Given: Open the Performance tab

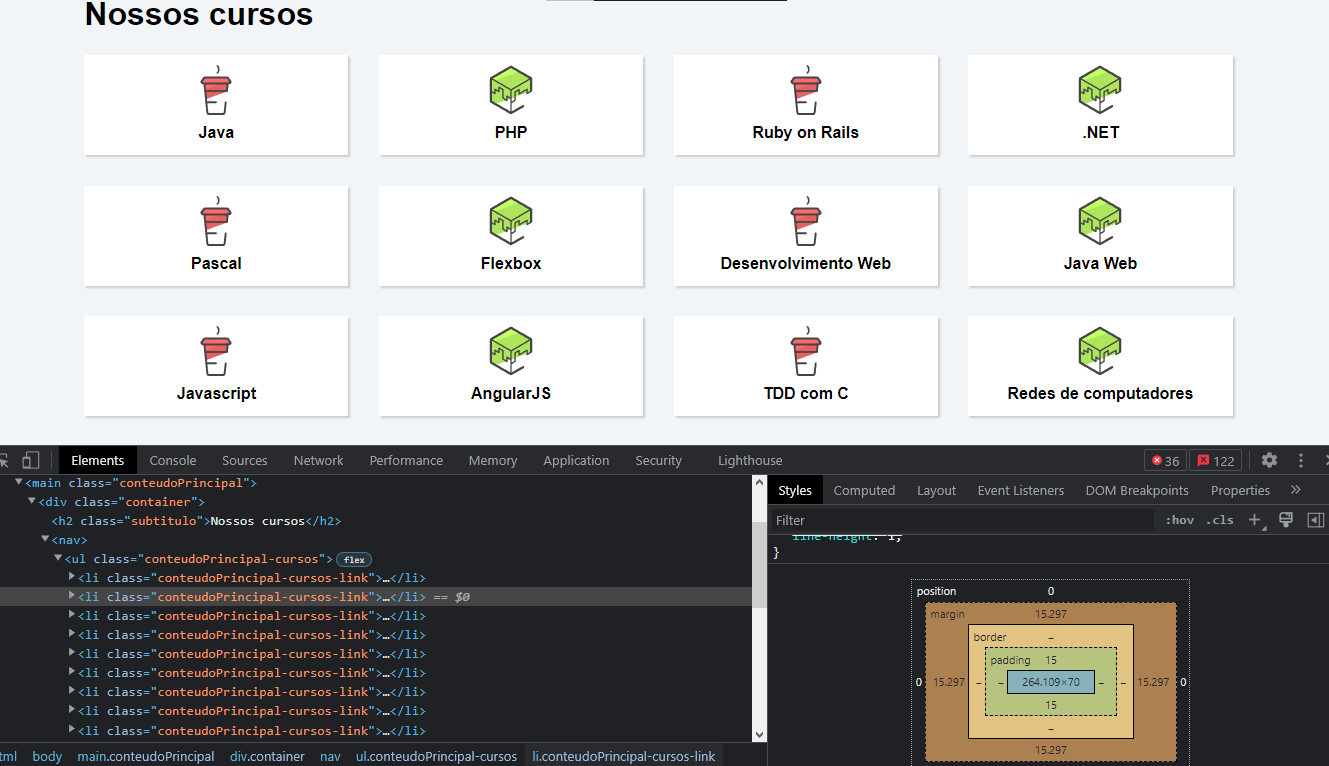Looking at the screenshot, I should 406,460.
